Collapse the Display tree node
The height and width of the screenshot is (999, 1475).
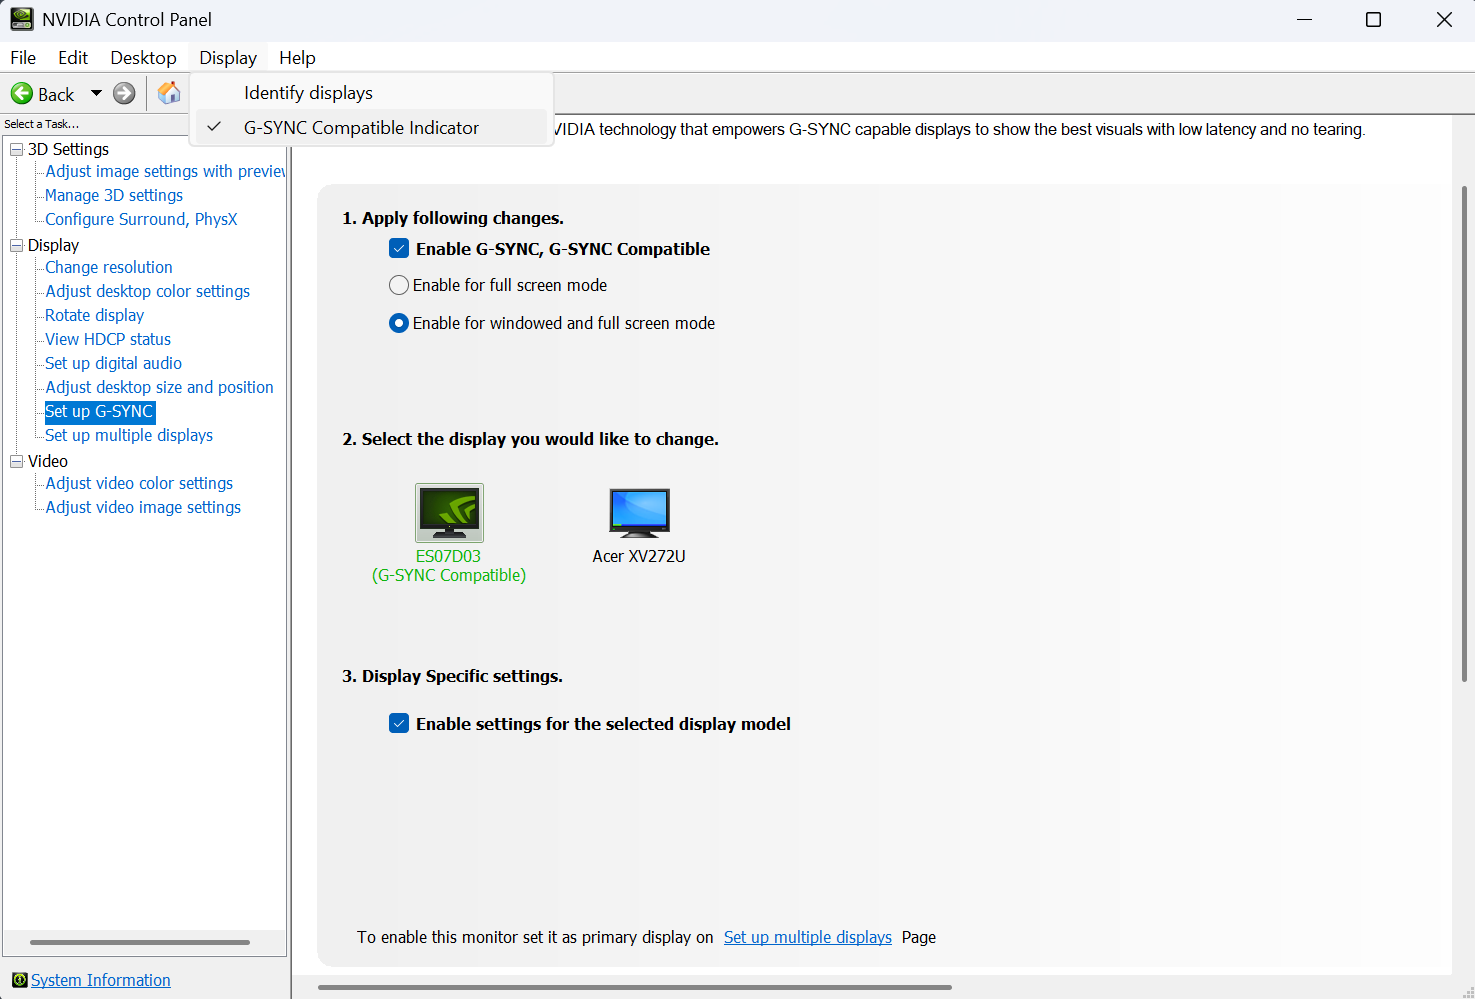tap(16, 245)
